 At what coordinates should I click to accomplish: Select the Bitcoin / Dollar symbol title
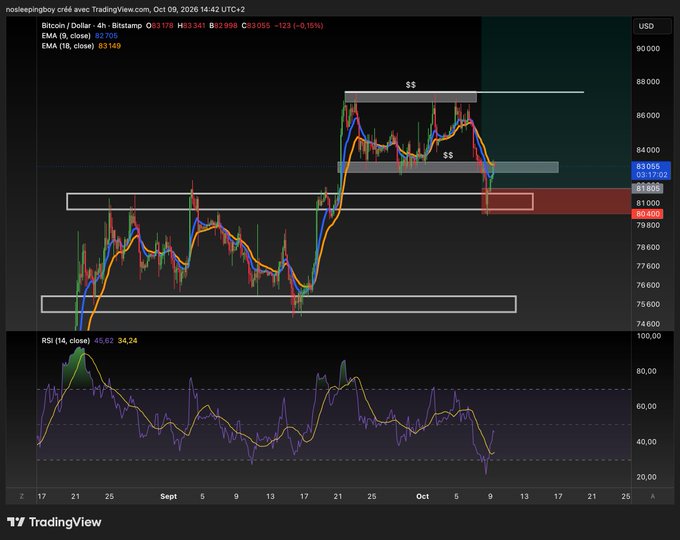click(x=92, y=26)
